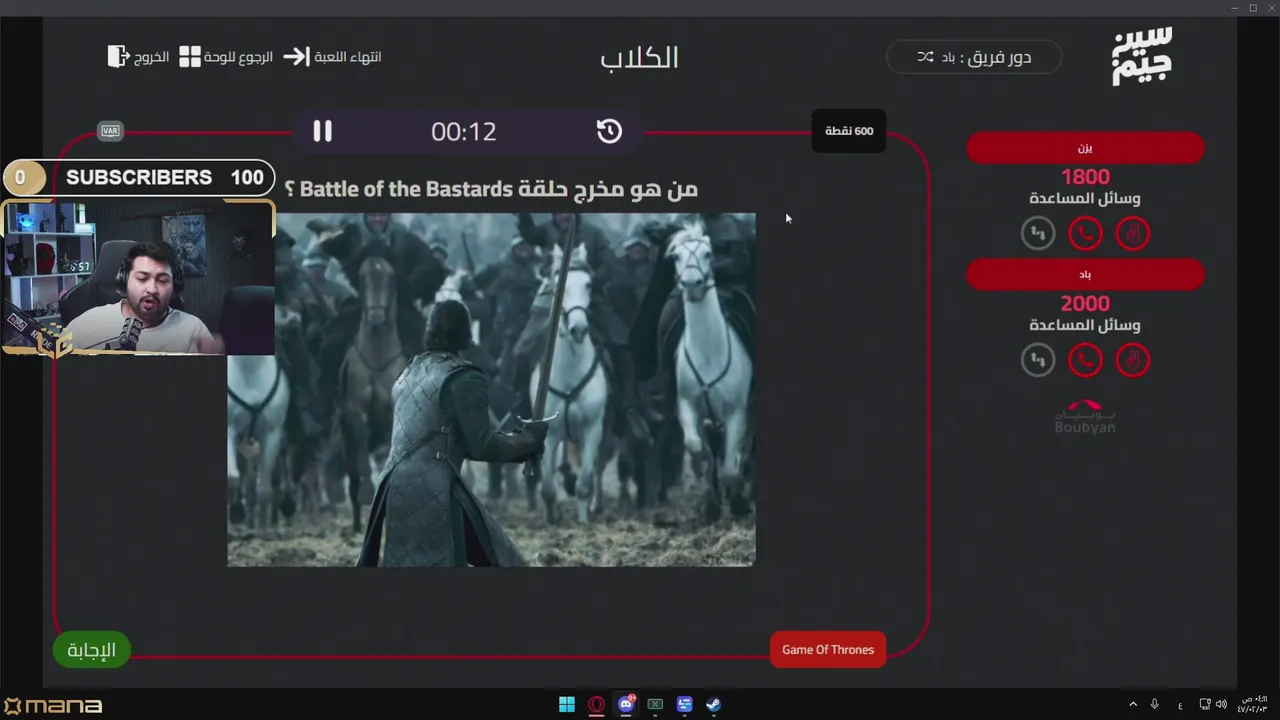Use يزن team's phone call lifeline
Image resolution: width=1280 pixels, height=720 pixels.
[x=1085, y=234]
